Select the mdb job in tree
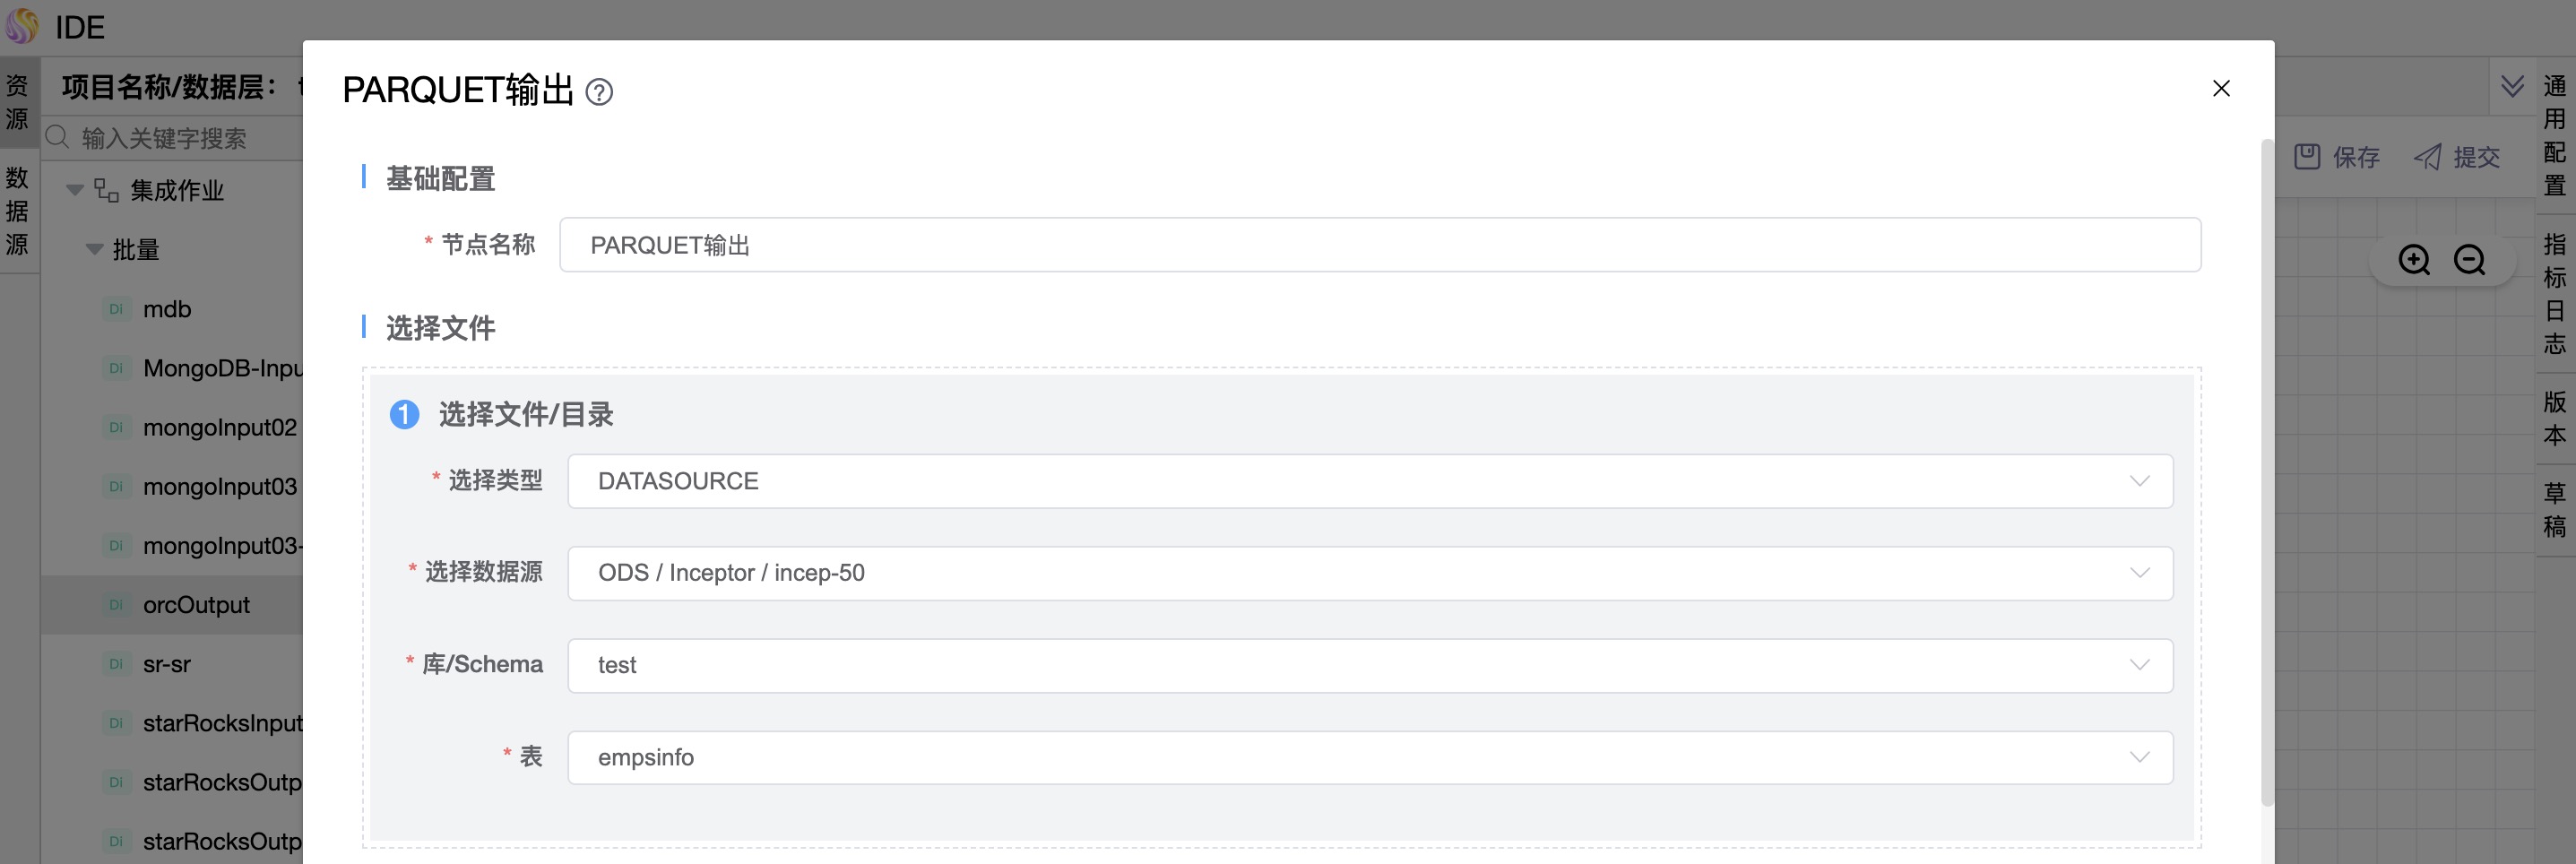Viewport: 2576px width, 864px height. (x=167, y=309)
